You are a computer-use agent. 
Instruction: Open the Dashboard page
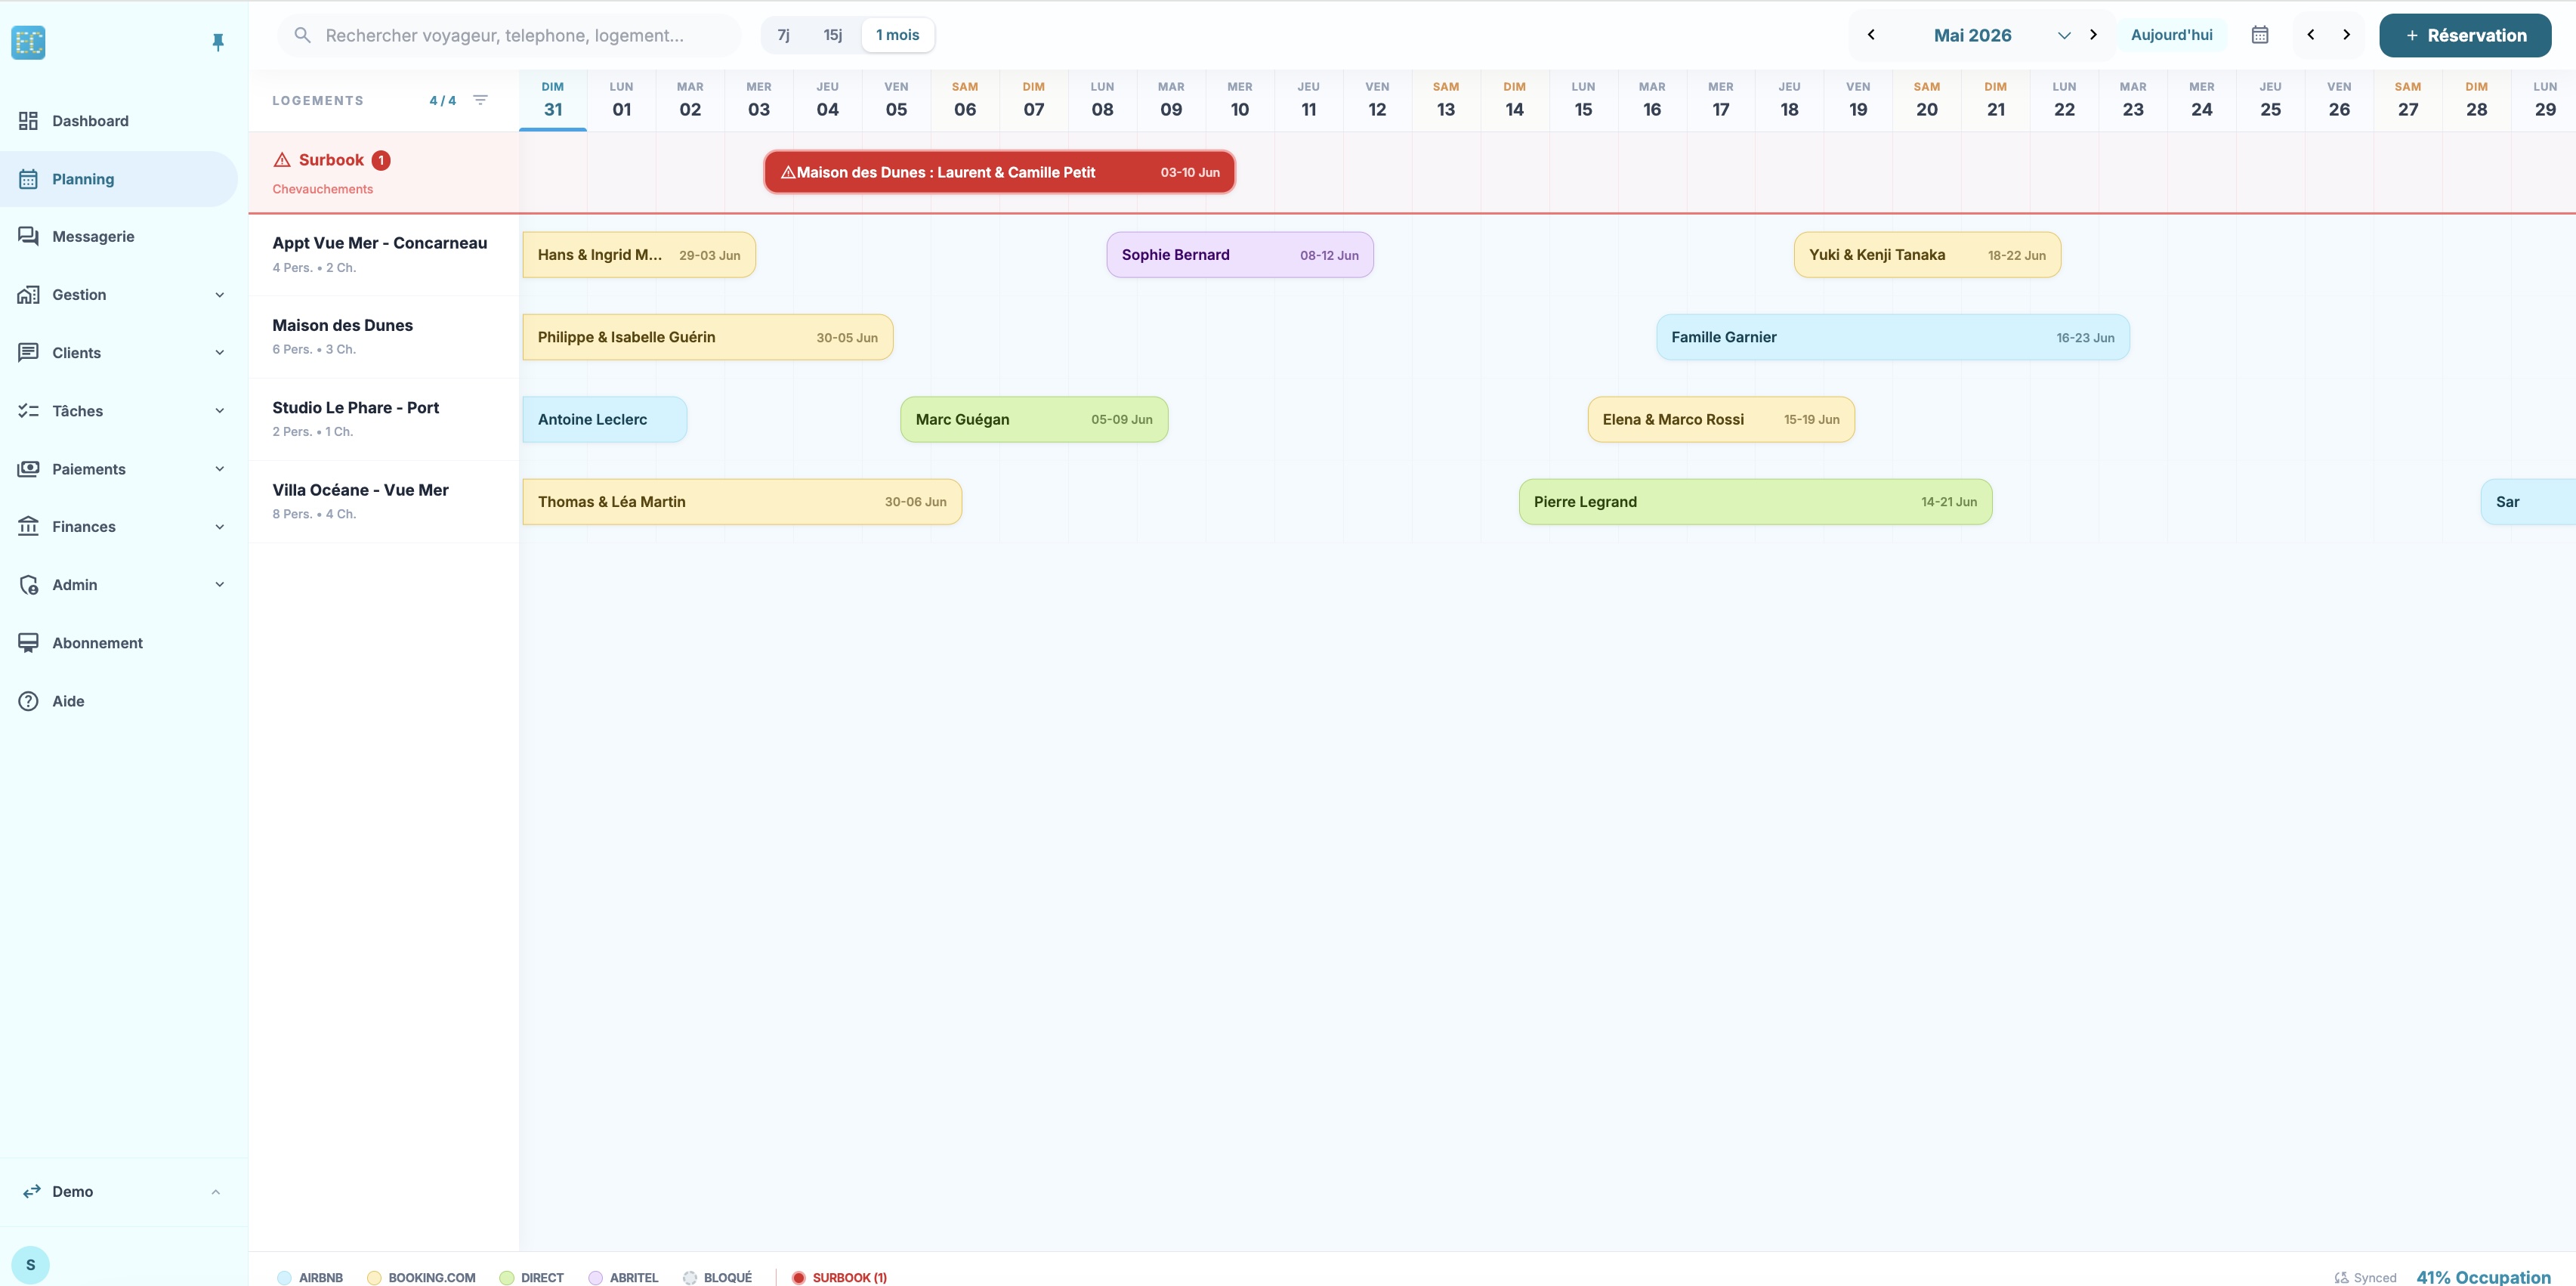pos(119,121)
